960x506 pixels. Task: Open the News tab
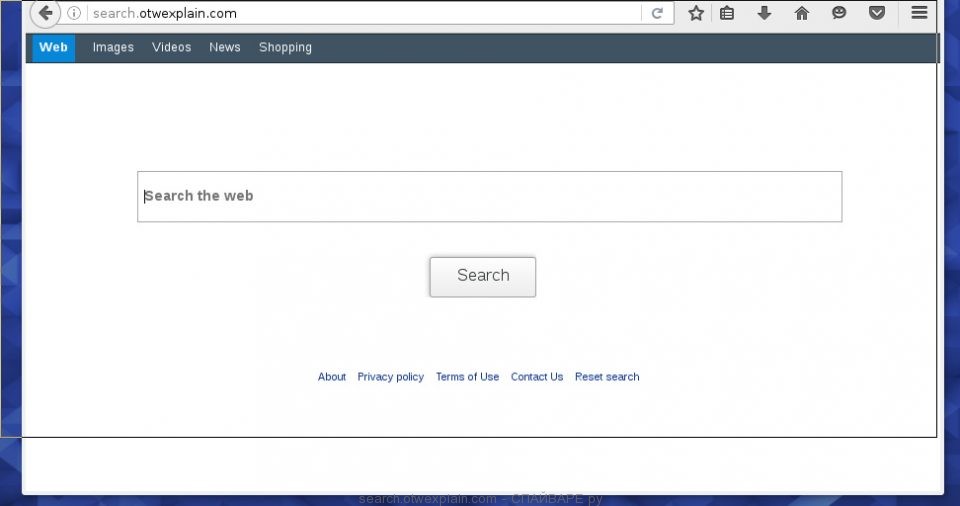click(x=225, y=47)
